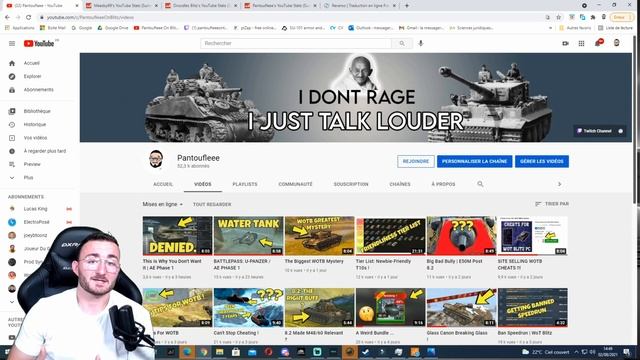The height and width of the screenshot is (360, 640).
Task: Open Can't Stop Cheating video thumbnail
Action: tap(248, 307)
